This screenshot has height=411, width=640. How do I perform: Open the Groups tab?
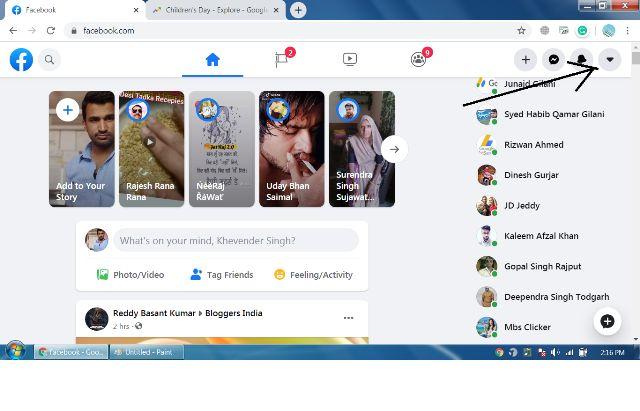[419, 60]
